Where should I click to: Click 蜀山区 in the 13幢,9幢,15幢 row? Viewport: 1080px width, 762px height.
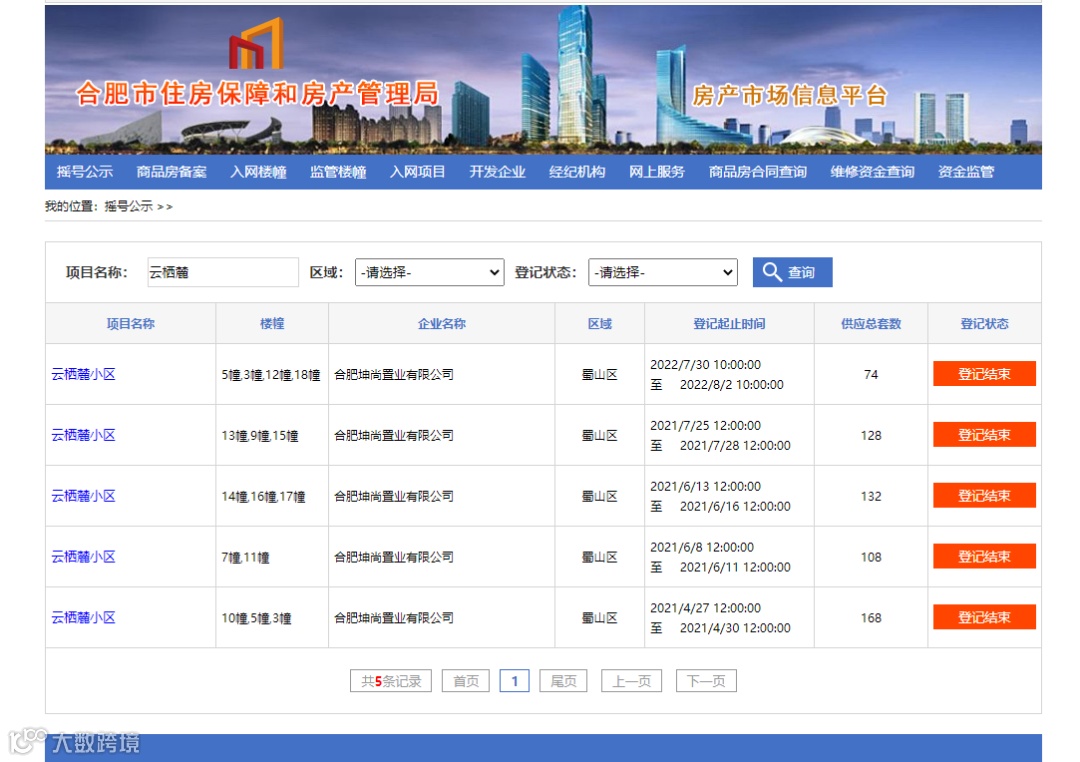[600, 435]
